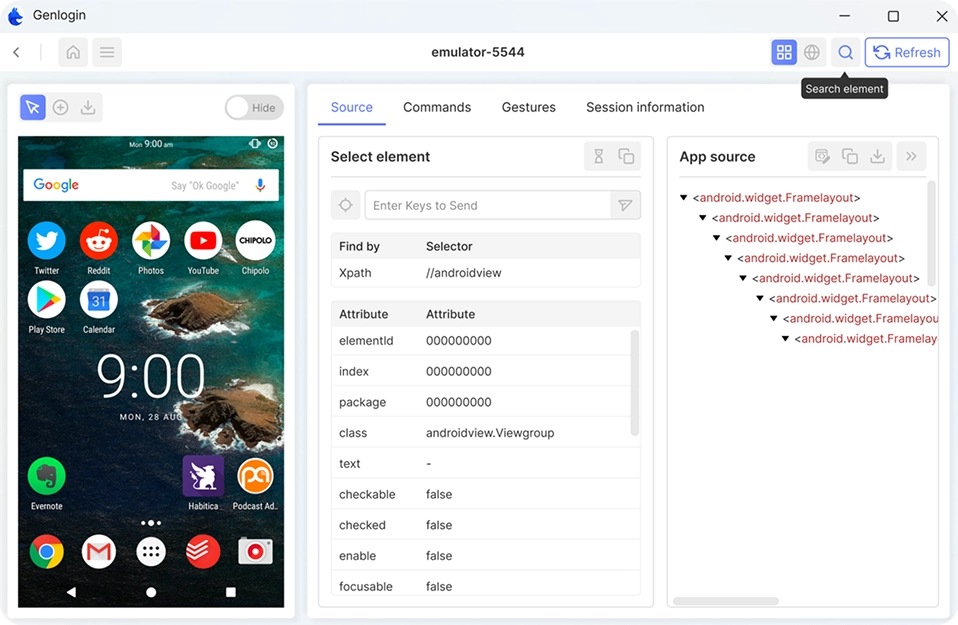The image size is (958, 625).
Task: Click the attribute table scrollbar
Action: pyautogui.click(x=634, y=382)
